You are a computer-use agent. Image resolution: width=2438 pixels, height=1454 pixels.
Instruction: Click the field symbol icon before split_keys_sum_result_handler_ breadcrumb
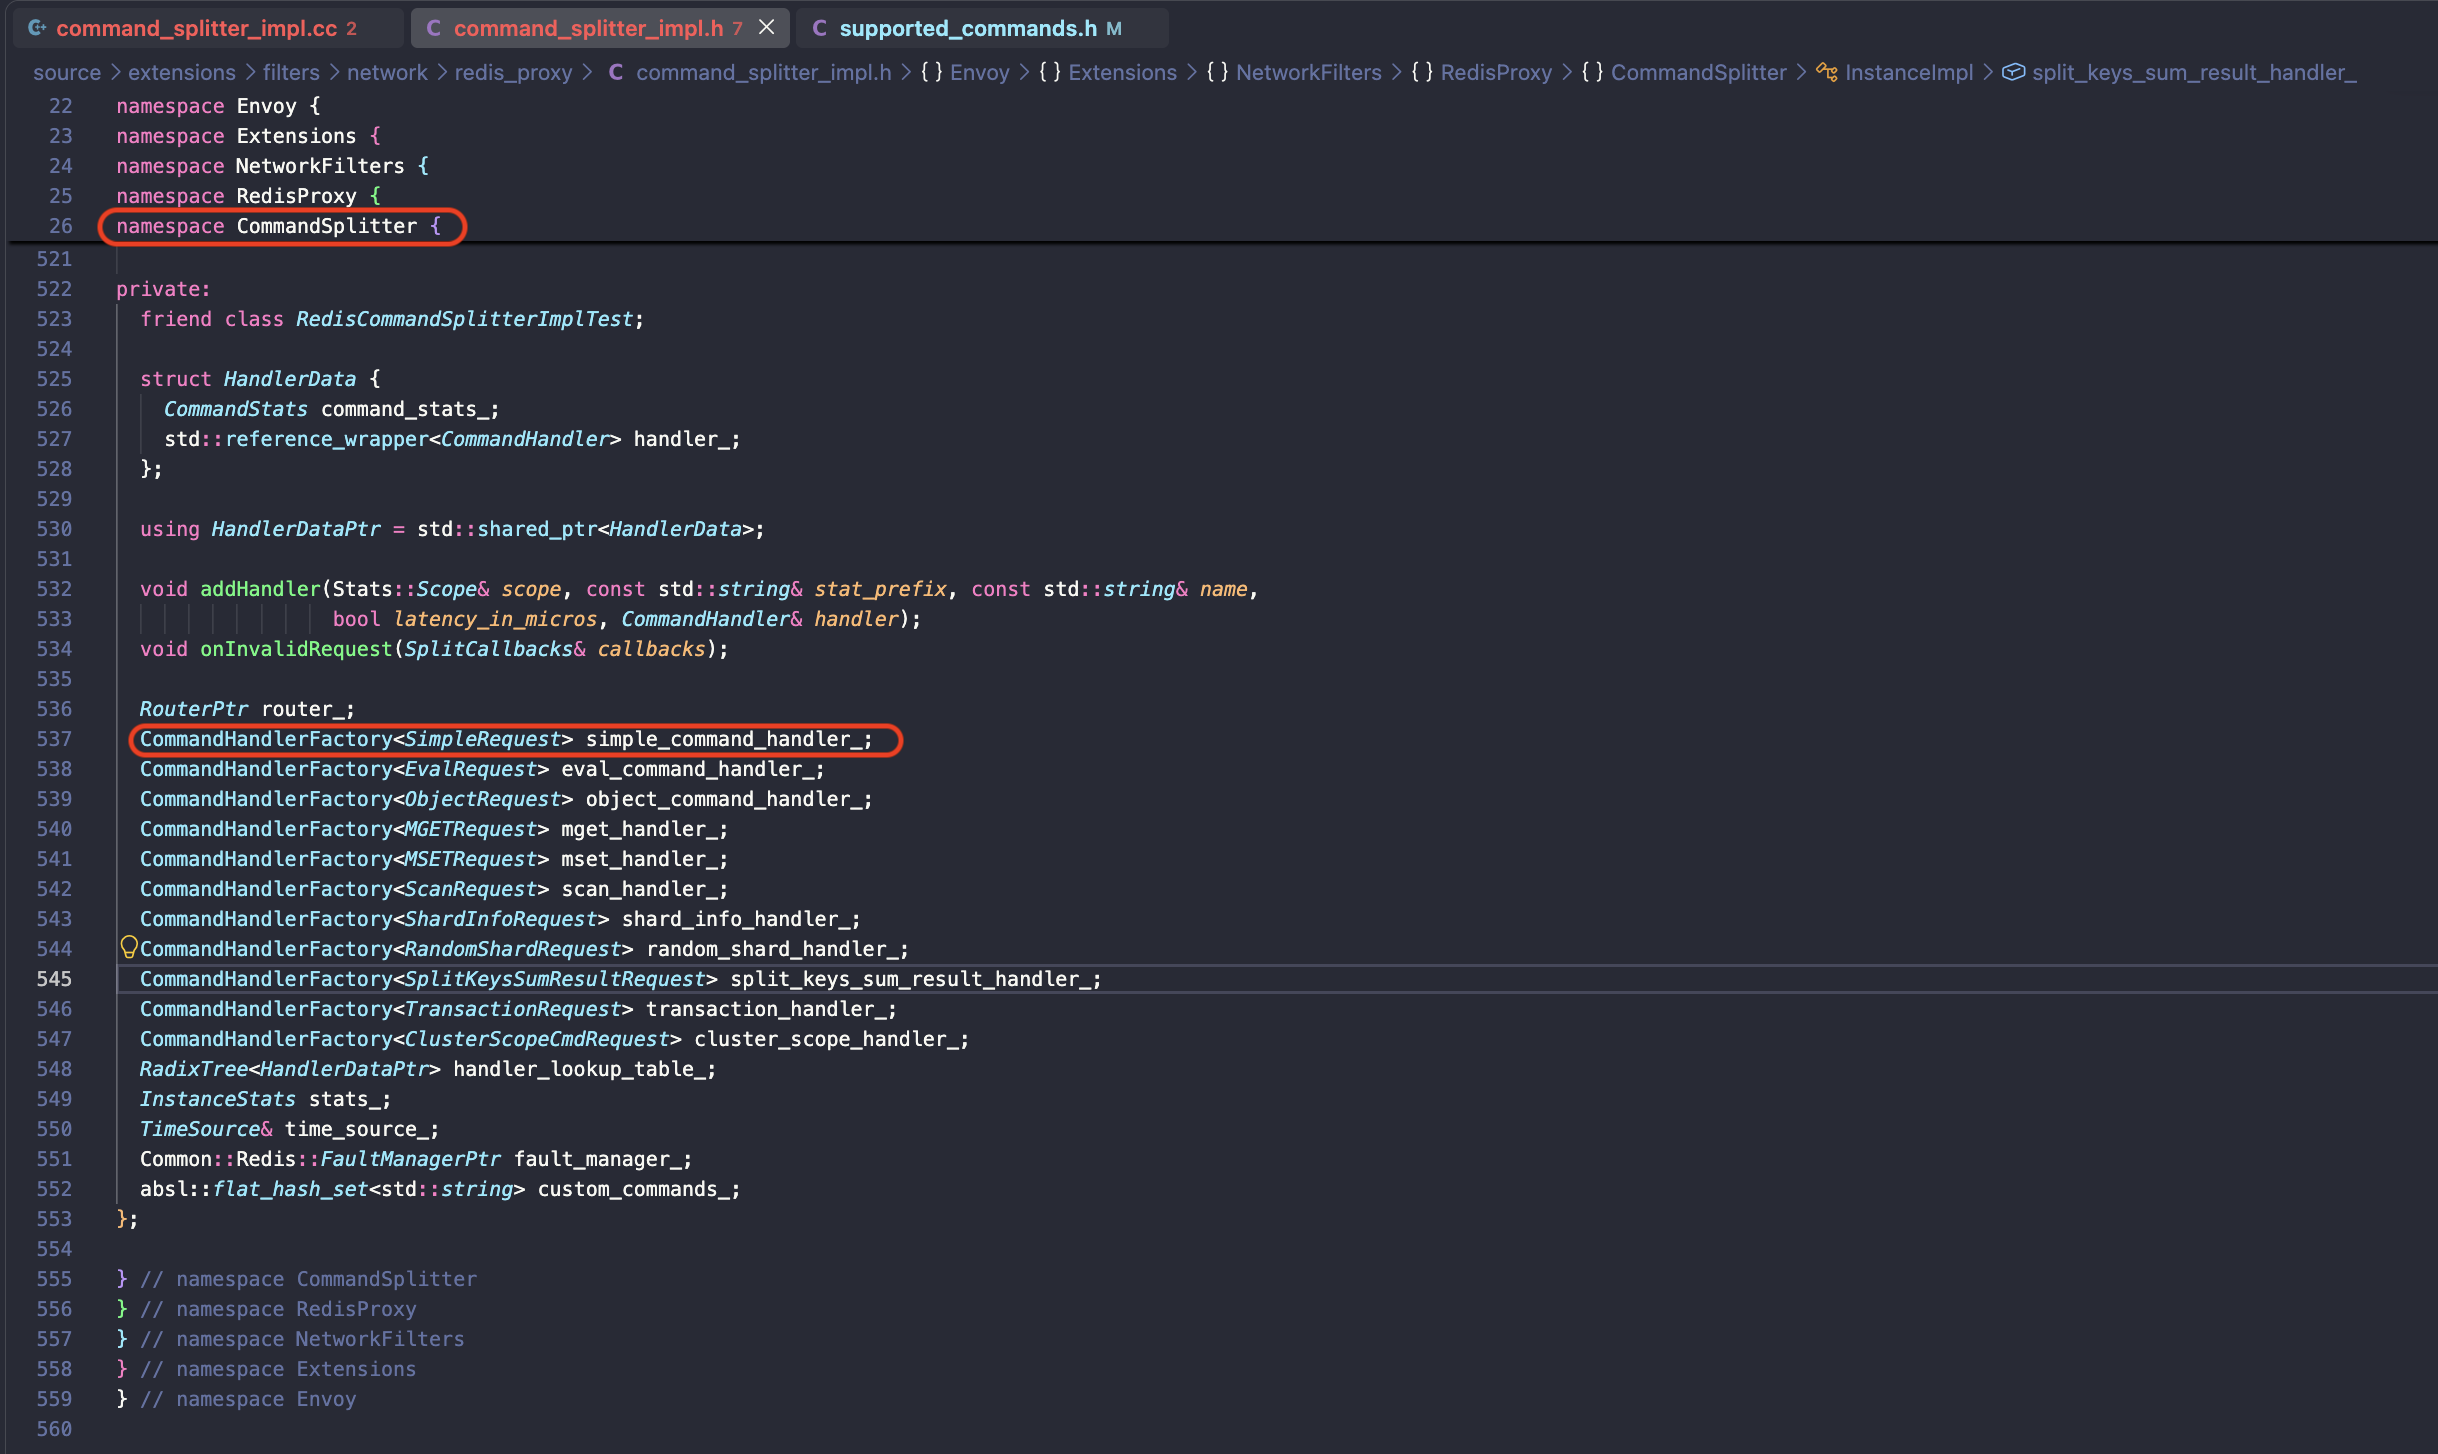(2013, 72)
